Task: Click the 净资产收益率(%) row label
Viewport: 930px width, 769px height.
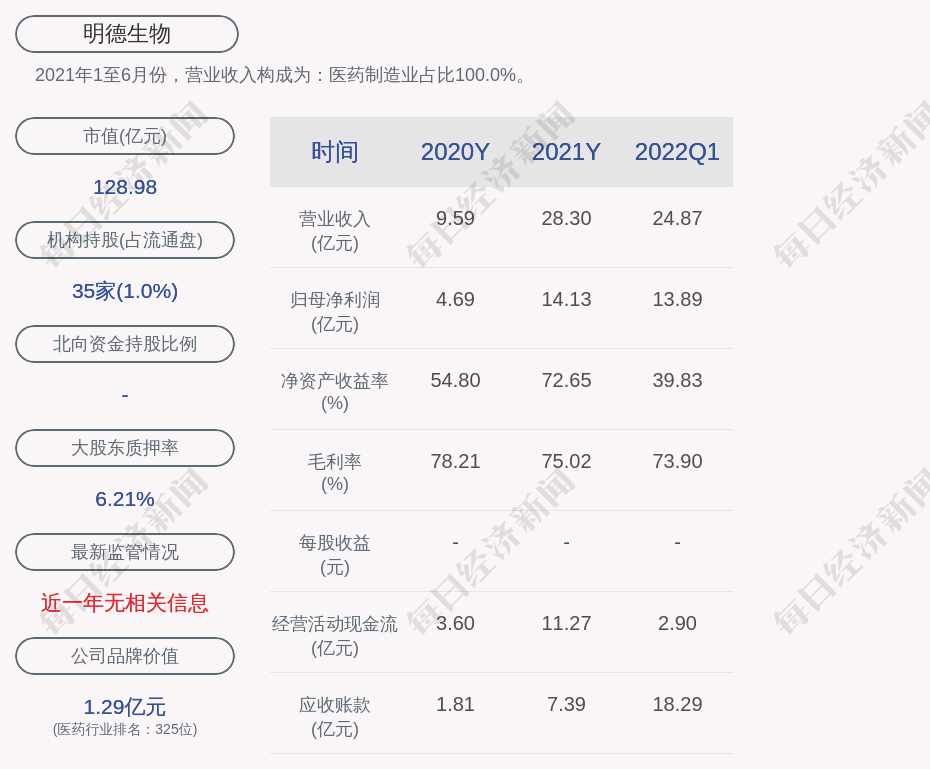Action: pyautogui.click(x=335, y=392)
